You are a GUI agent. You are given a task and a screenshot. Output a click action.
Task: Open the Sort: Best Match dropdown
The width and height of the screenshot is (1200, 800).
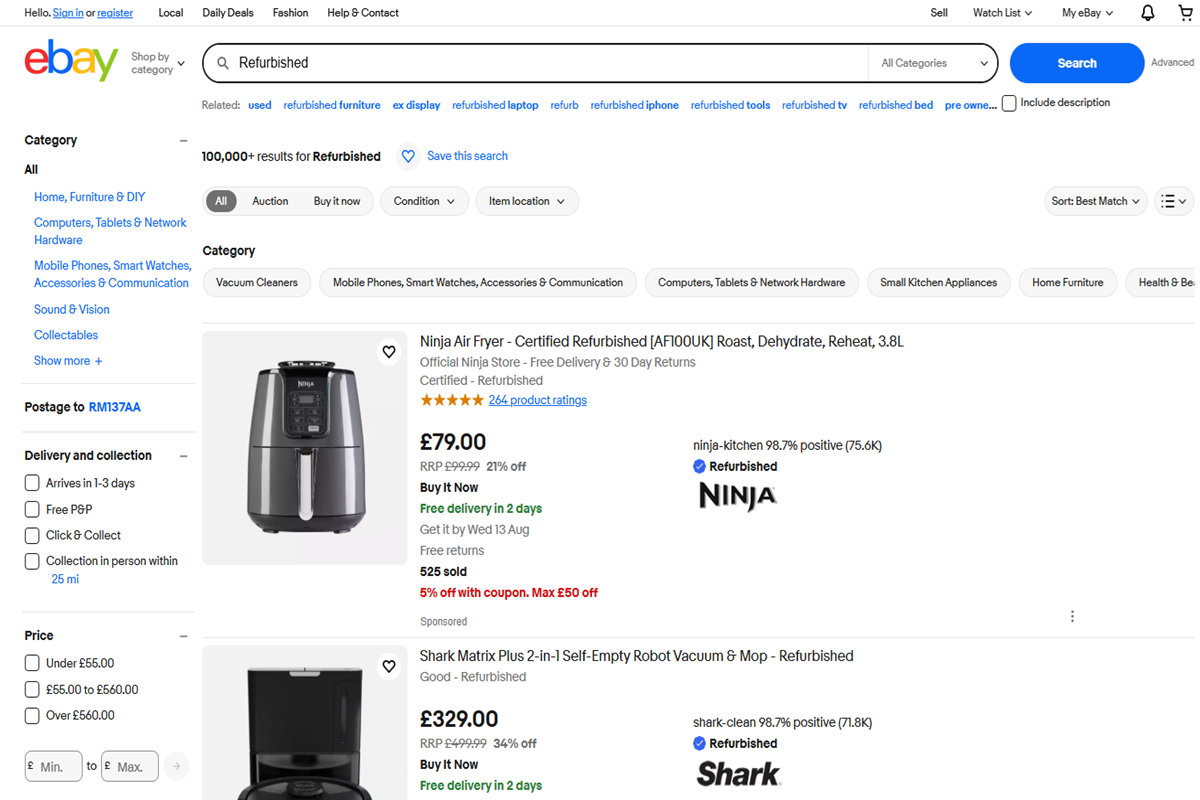[1095, 201]
